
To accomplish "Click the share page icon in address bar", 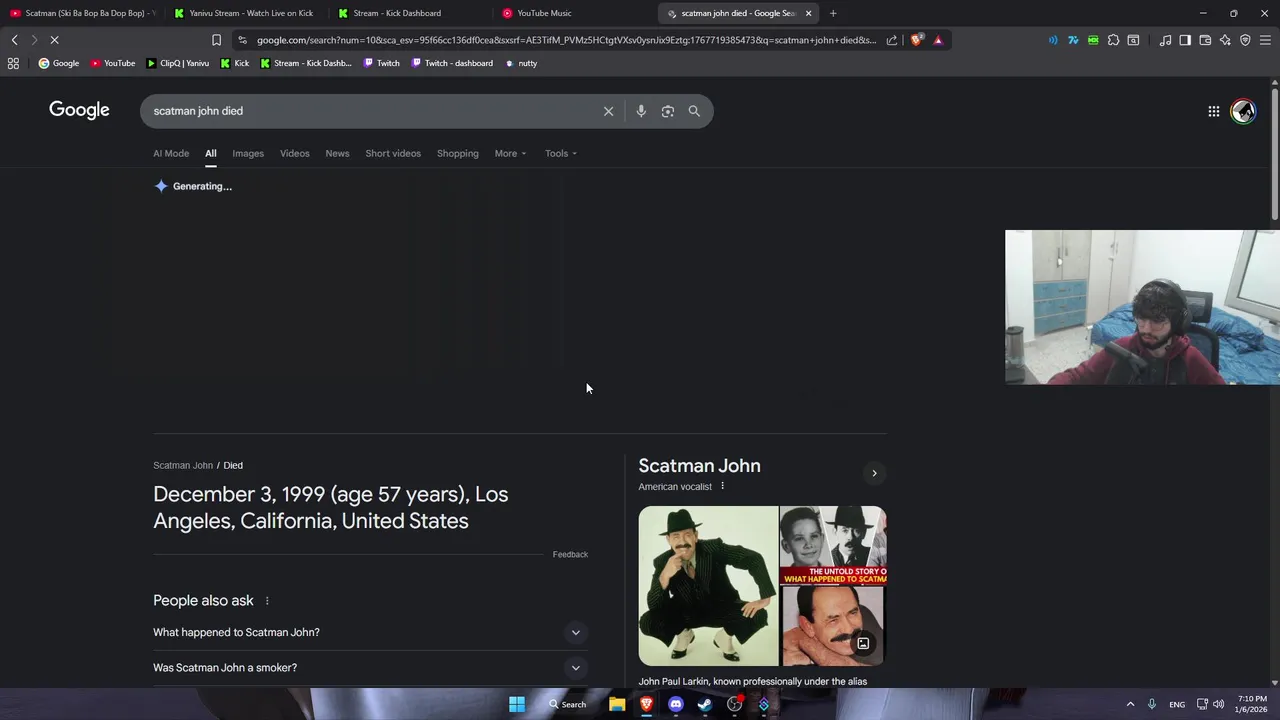I will [x=892, y=40].
